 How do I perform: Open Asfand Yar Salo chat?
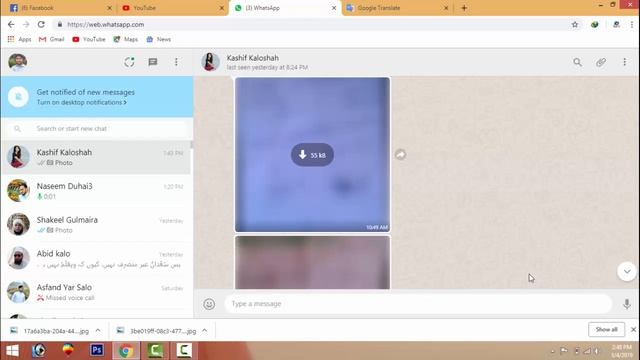coord(96,292)
